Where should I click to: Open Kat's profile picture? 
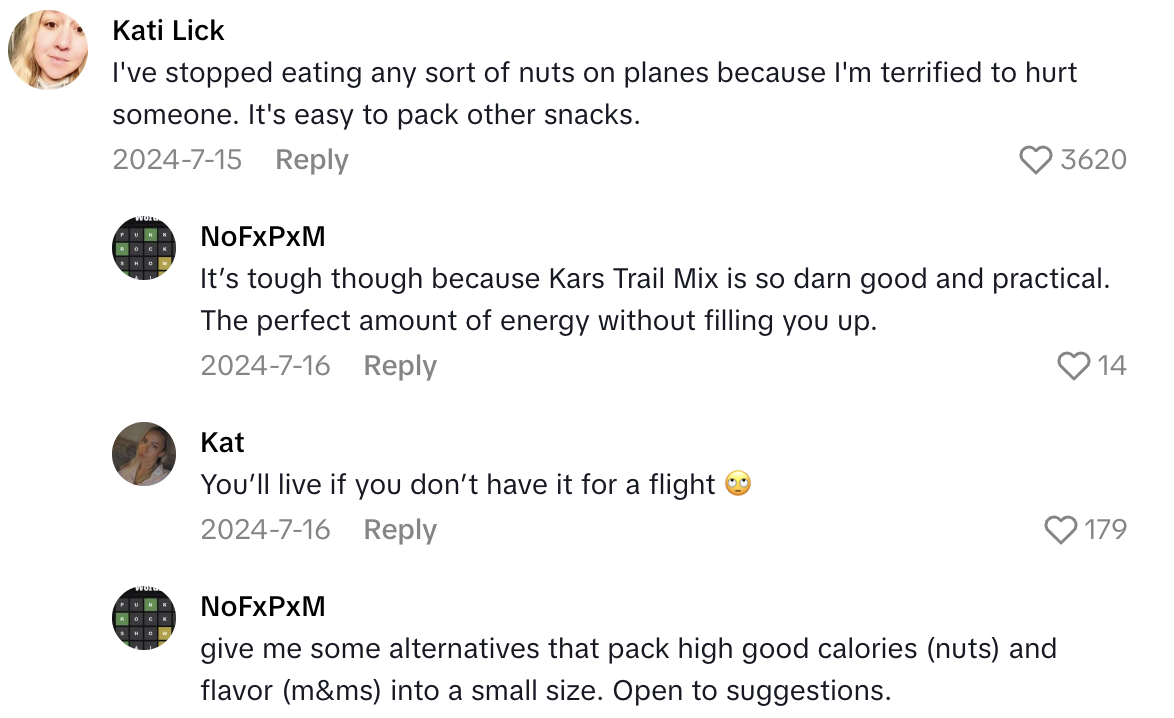coord(143,454)
